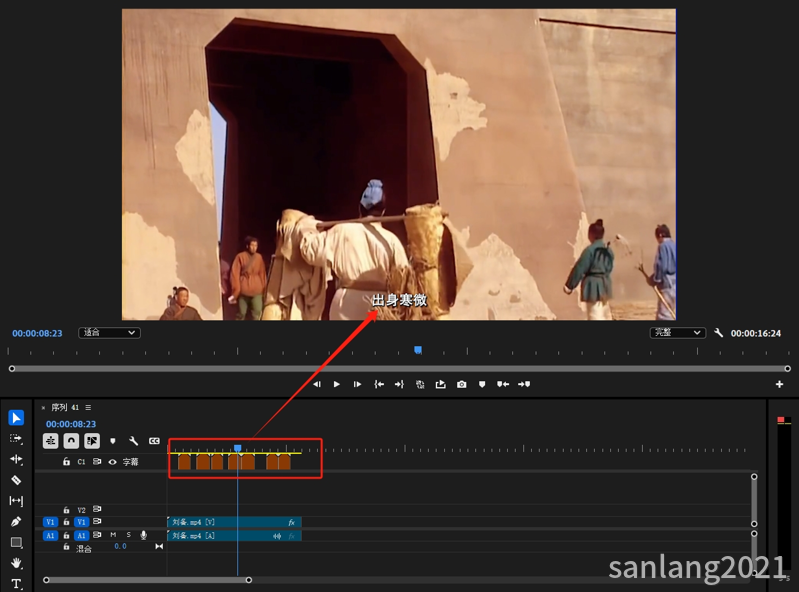Image resolution: width=799 pixels, height=592 pixels.
Task: Open button editor plus icon
Action: [779, 384]
